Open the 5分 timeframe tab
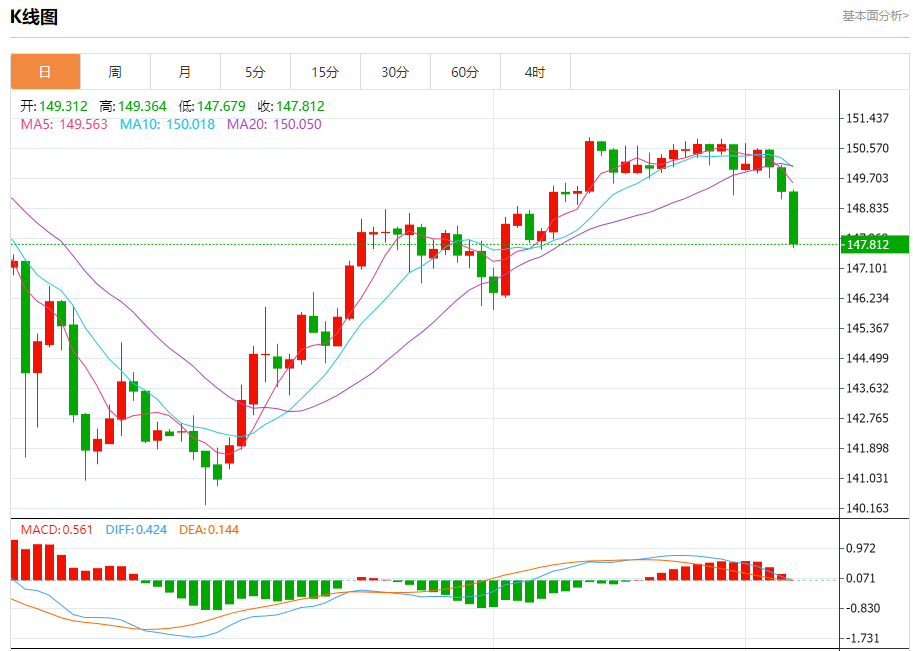913x651 pixels. 255,72
